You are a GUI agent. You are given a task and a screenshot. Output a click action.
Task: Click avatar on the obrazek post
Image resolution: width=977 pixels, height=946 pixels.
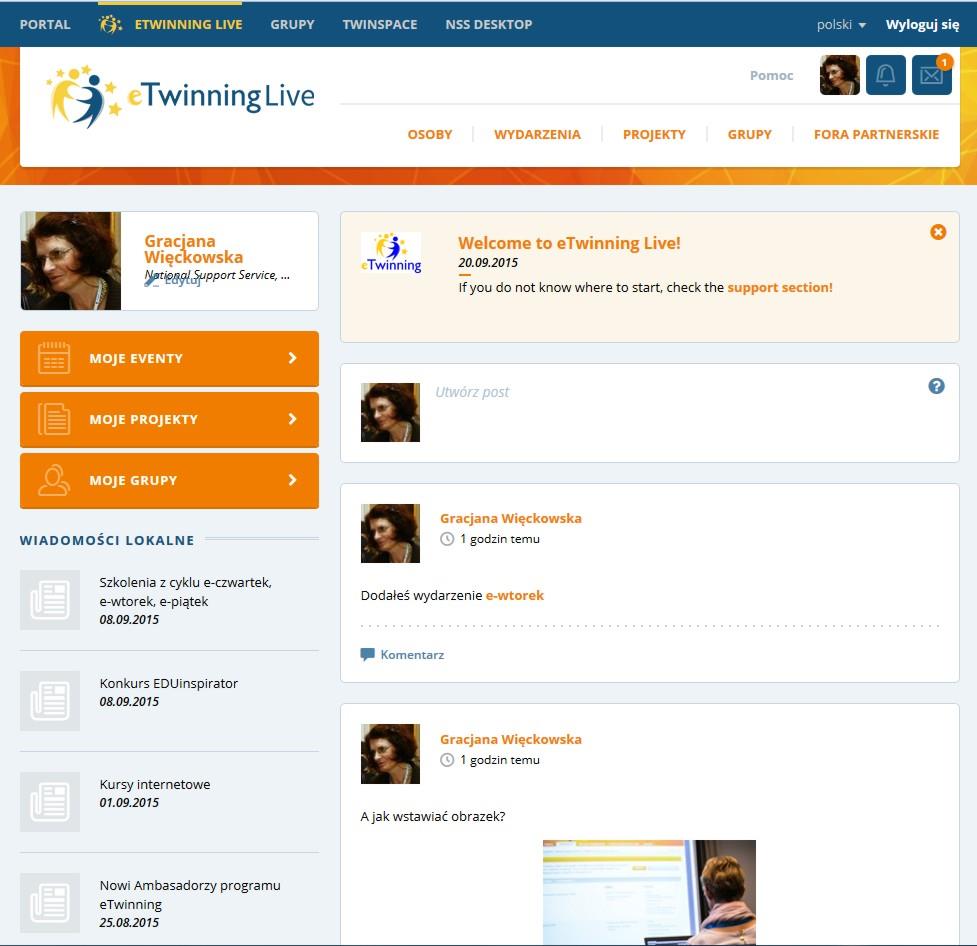click(390, 753)
